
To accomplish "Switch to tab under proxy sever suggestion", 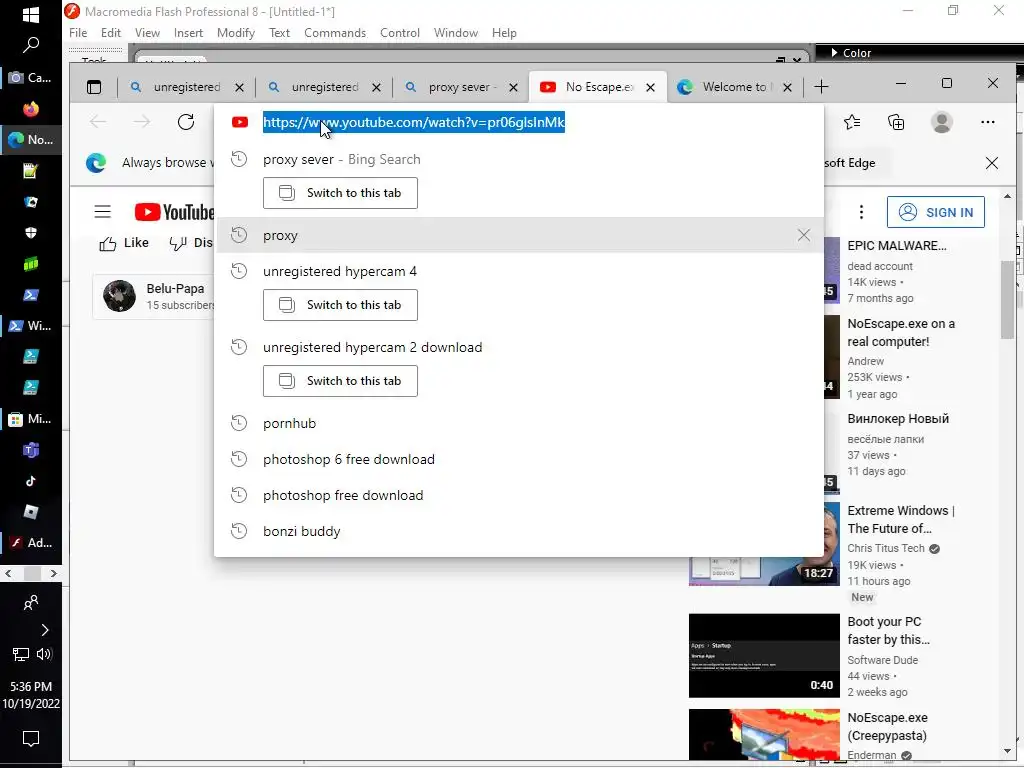I will [x=340, y=193].
